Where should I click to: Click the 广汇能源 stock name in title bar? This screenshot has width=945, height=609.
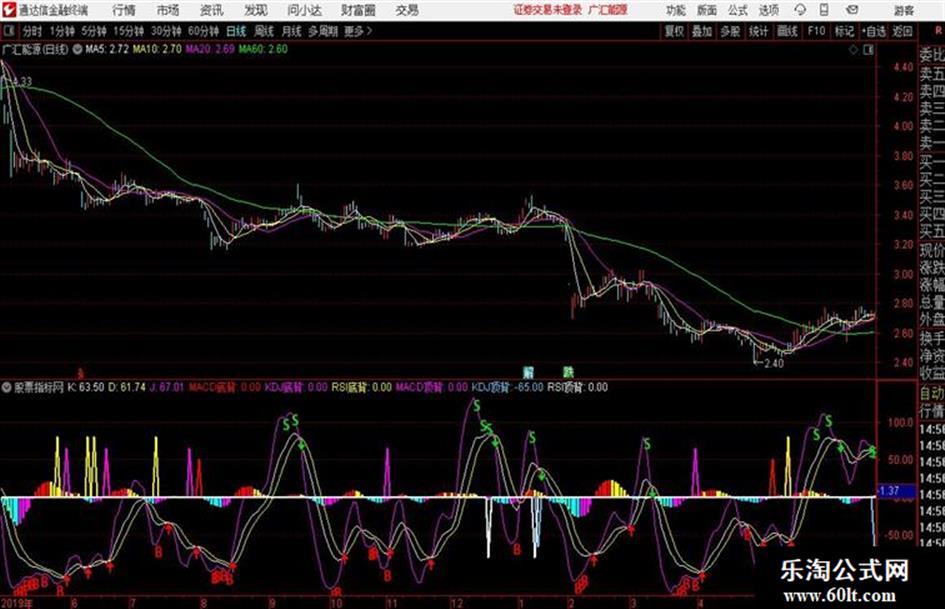[x=608, y=10]
